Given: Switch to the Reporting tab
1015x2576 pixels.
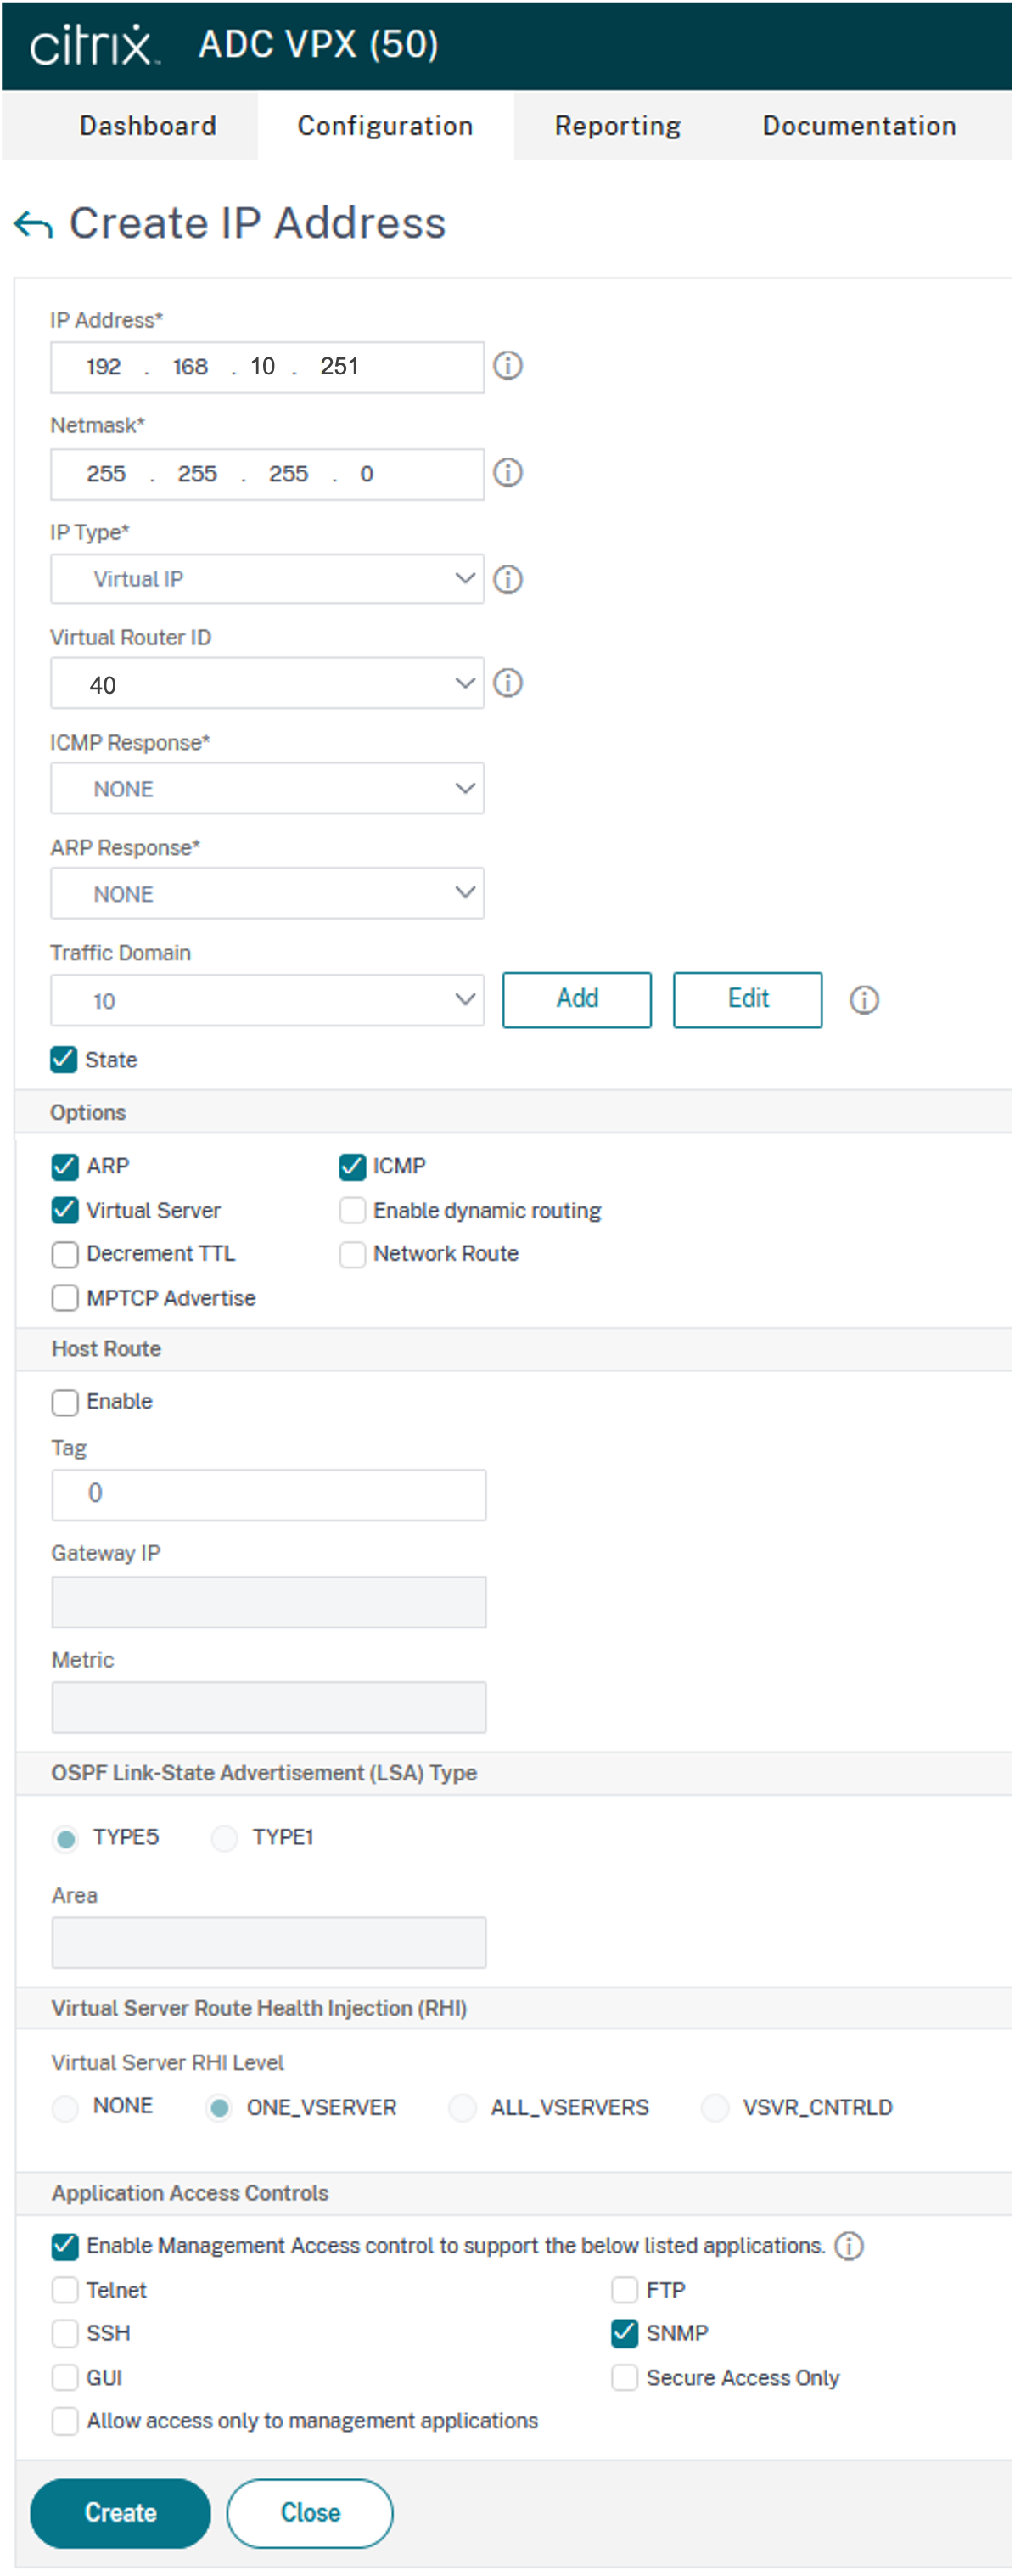Looking at the screenshot, I should [x=618, y=126].
